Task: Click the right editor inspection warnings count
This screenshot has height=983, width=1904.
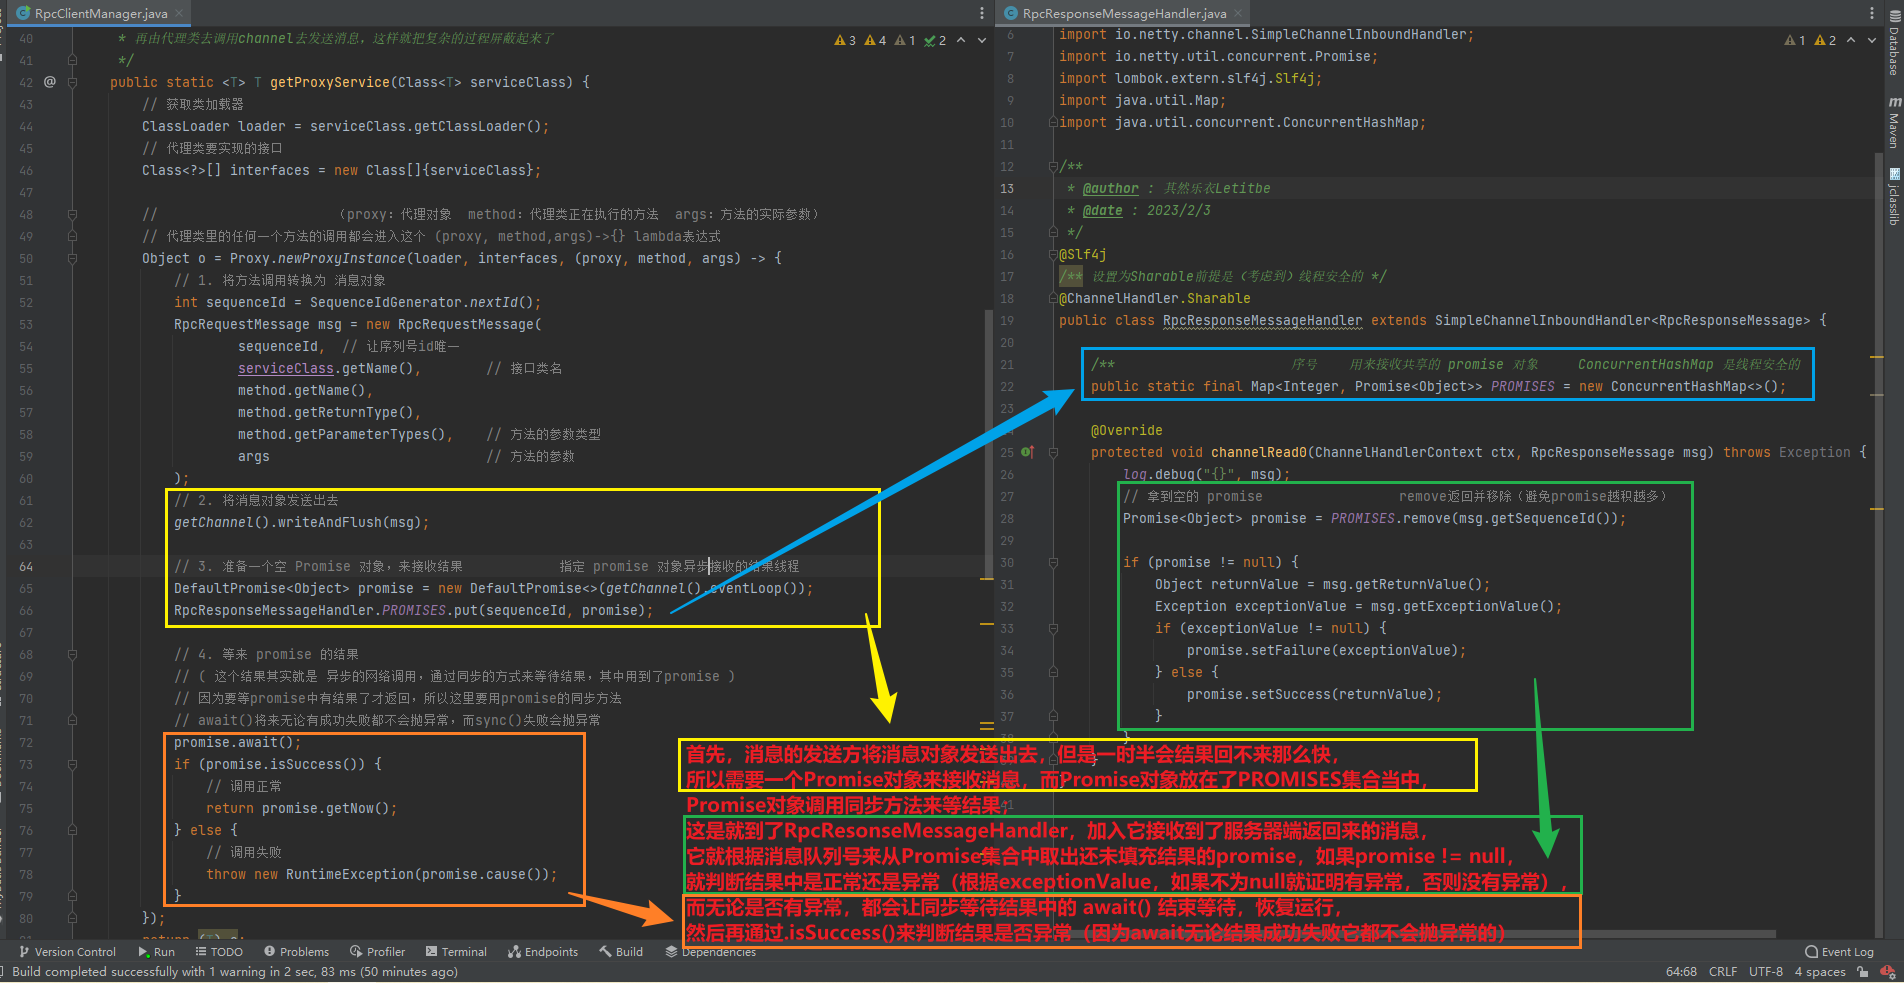Action: click(1810, 40)
